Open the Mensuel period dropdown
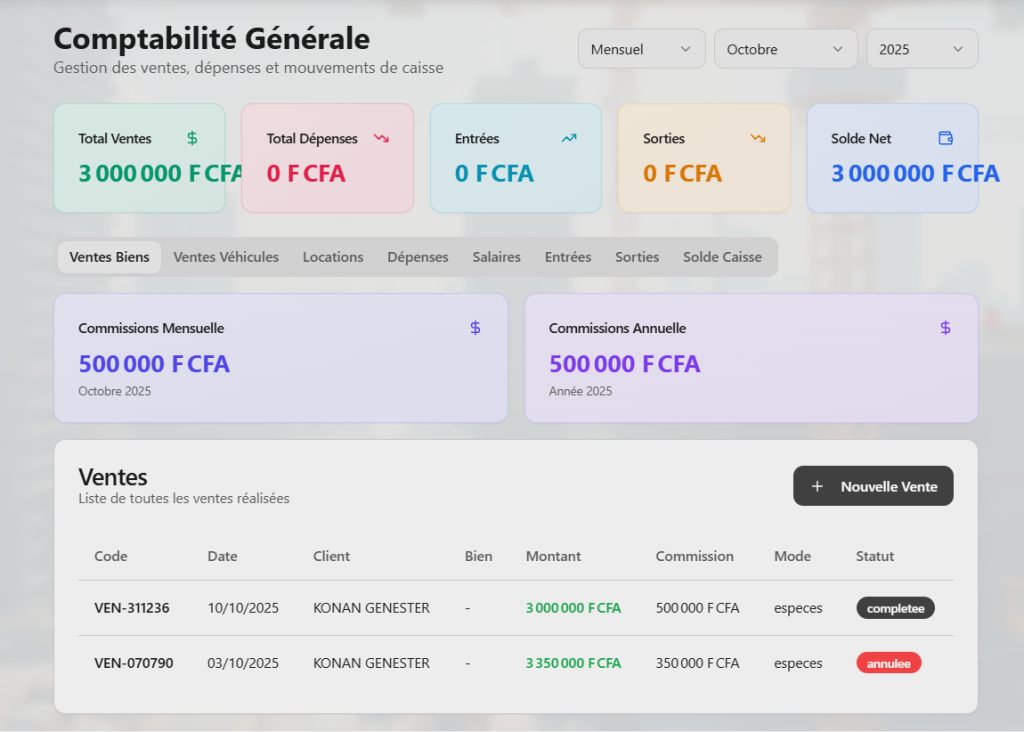 tap(641, 49)
